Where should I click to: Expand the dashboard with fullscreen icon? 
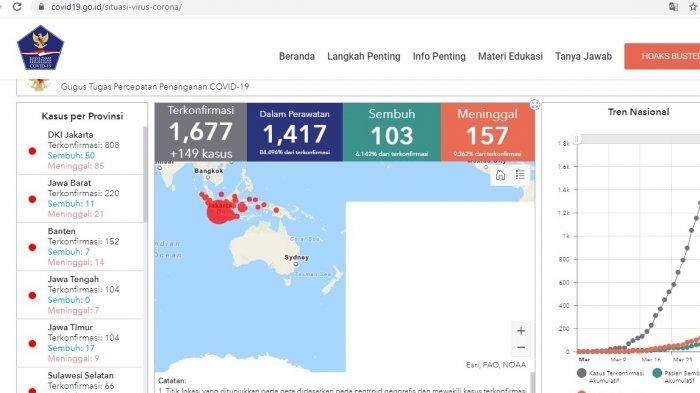[x=535, y=105]
